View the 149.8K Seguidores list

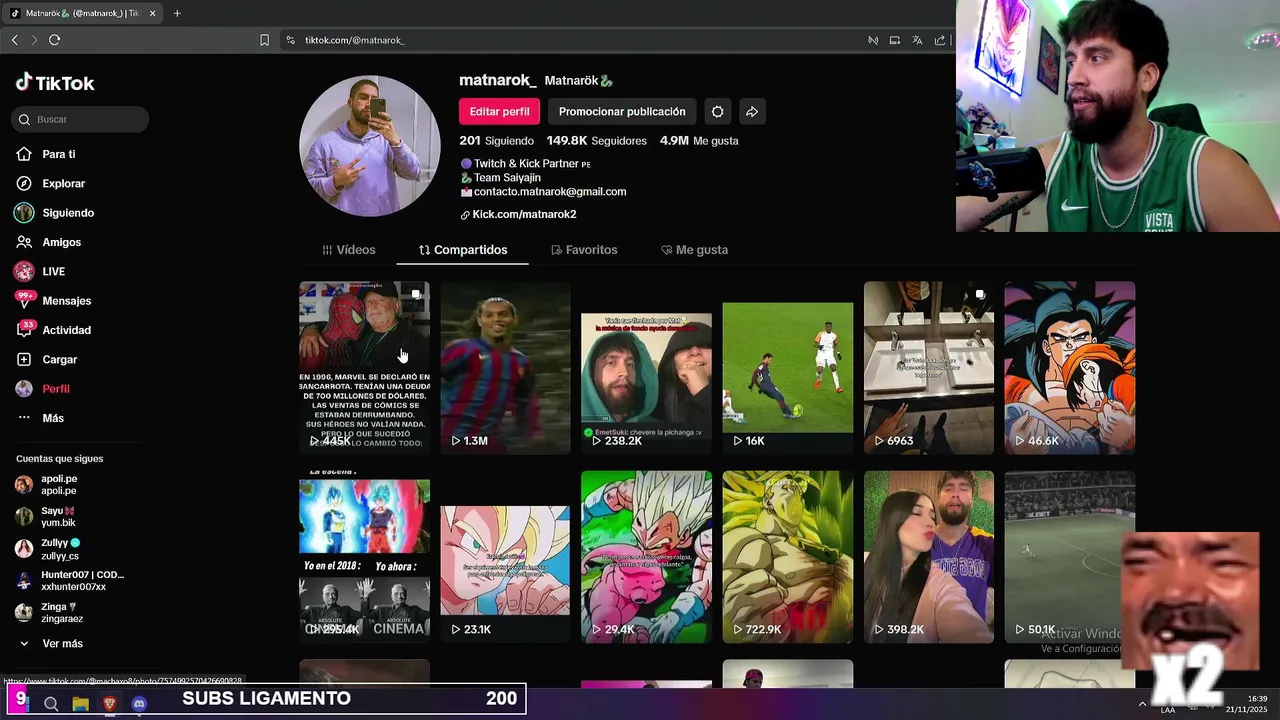pos(596,141)
